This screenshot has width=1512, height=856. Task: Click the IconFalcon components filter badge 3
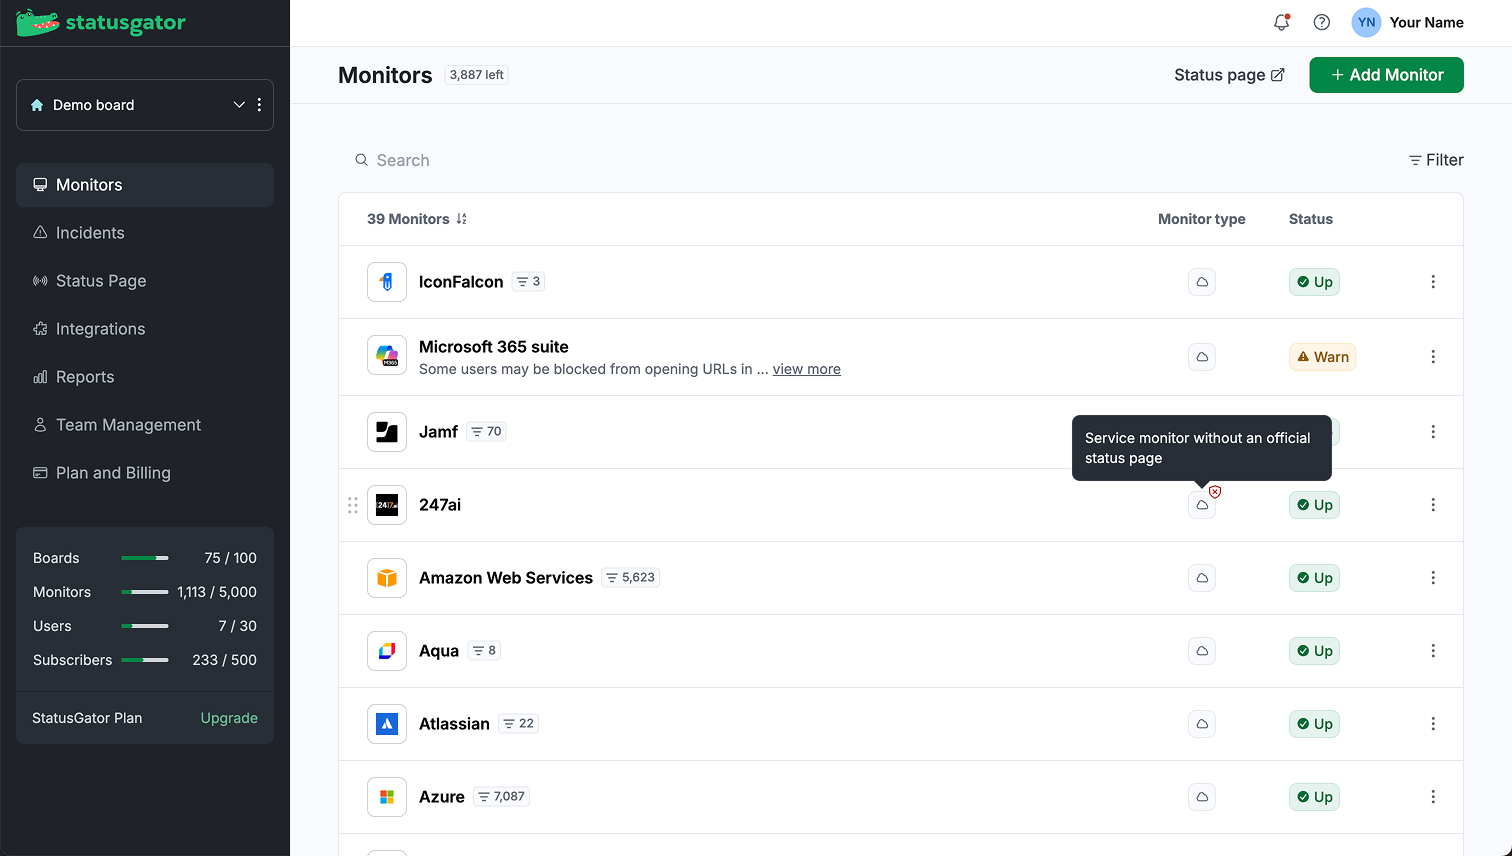[x=528, y=282]
